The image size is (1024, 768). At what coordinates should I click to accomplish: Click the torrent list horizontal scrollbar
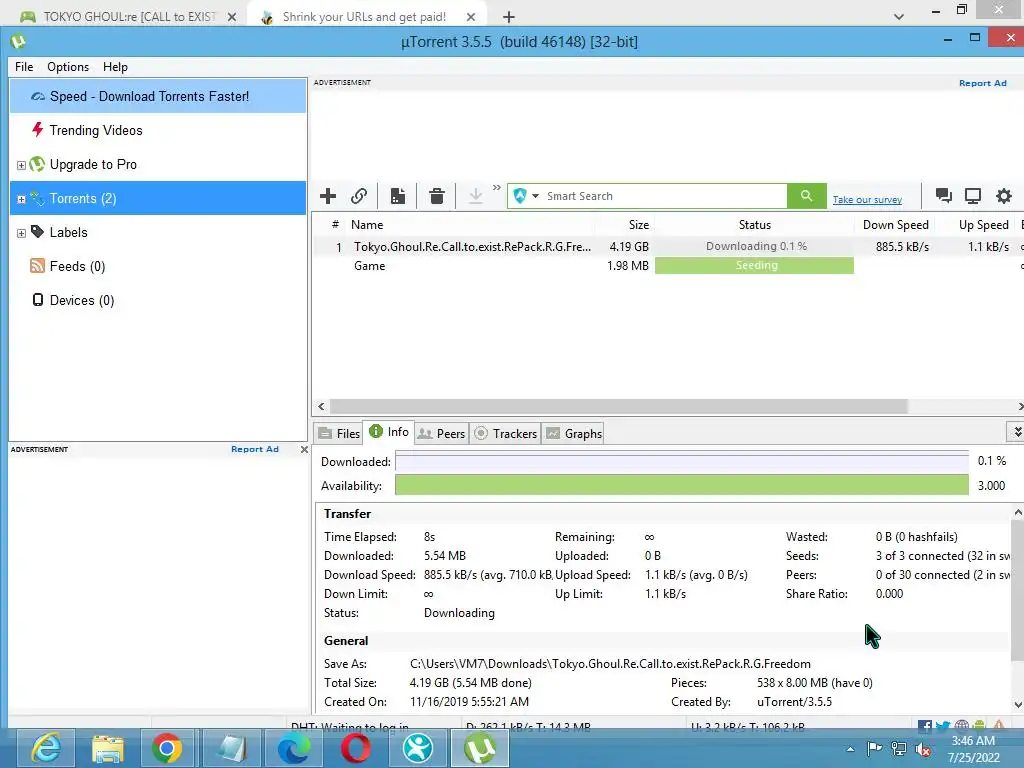(618, 406)
